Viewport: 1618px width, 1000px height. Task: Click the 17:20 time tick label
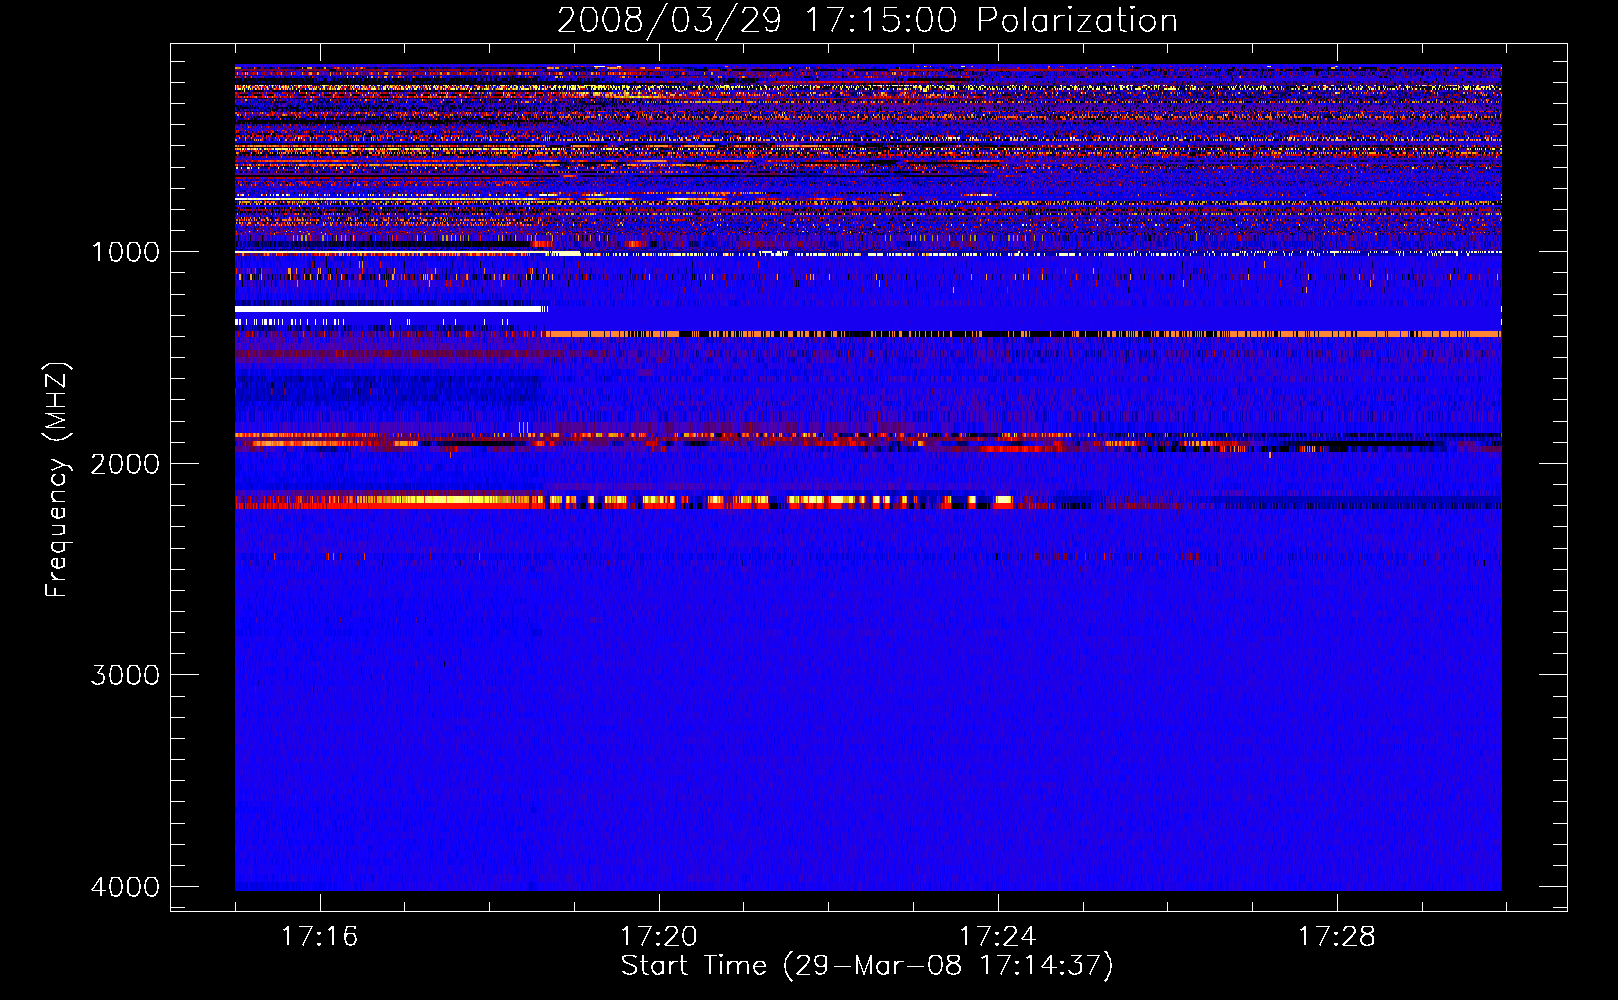[658, 937]
